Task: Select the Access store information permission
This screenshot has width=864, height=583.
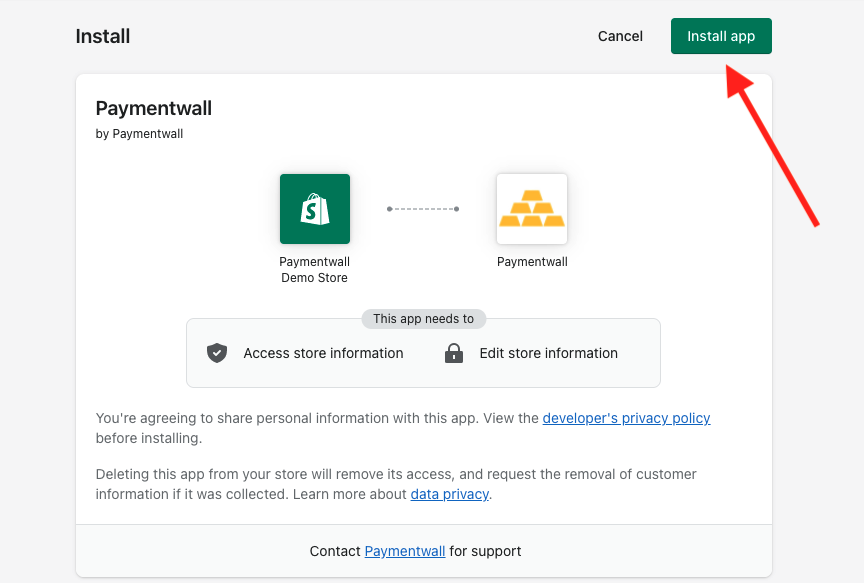Action: (323, 353)
